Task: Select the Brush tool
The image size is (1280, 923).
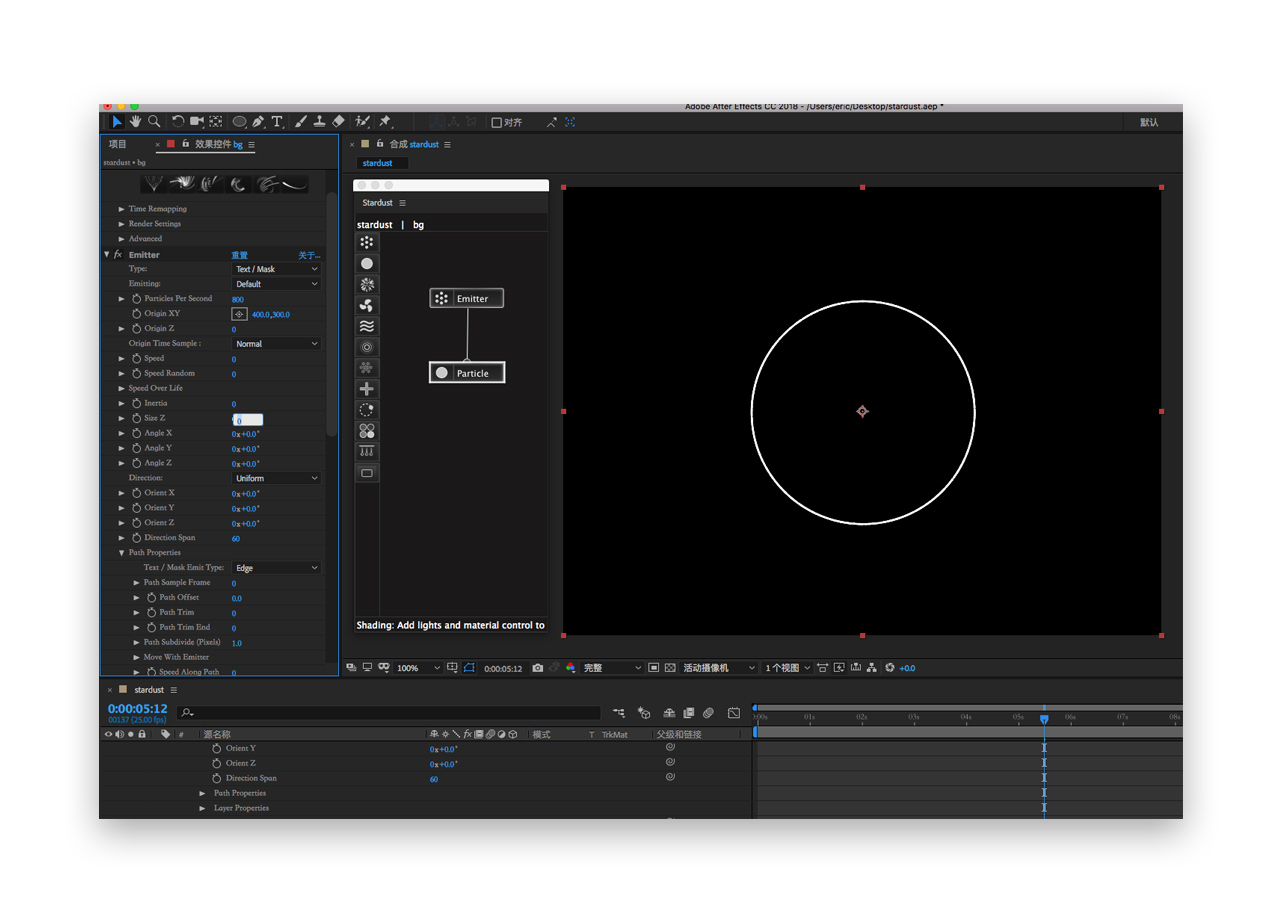Action: 301,121
